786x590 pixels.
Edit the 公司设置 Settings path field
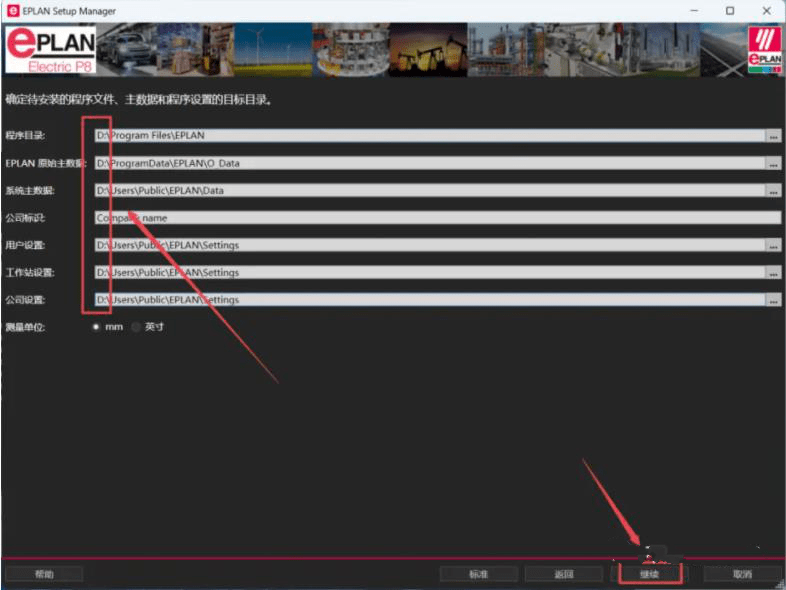(x=430, y=300)
